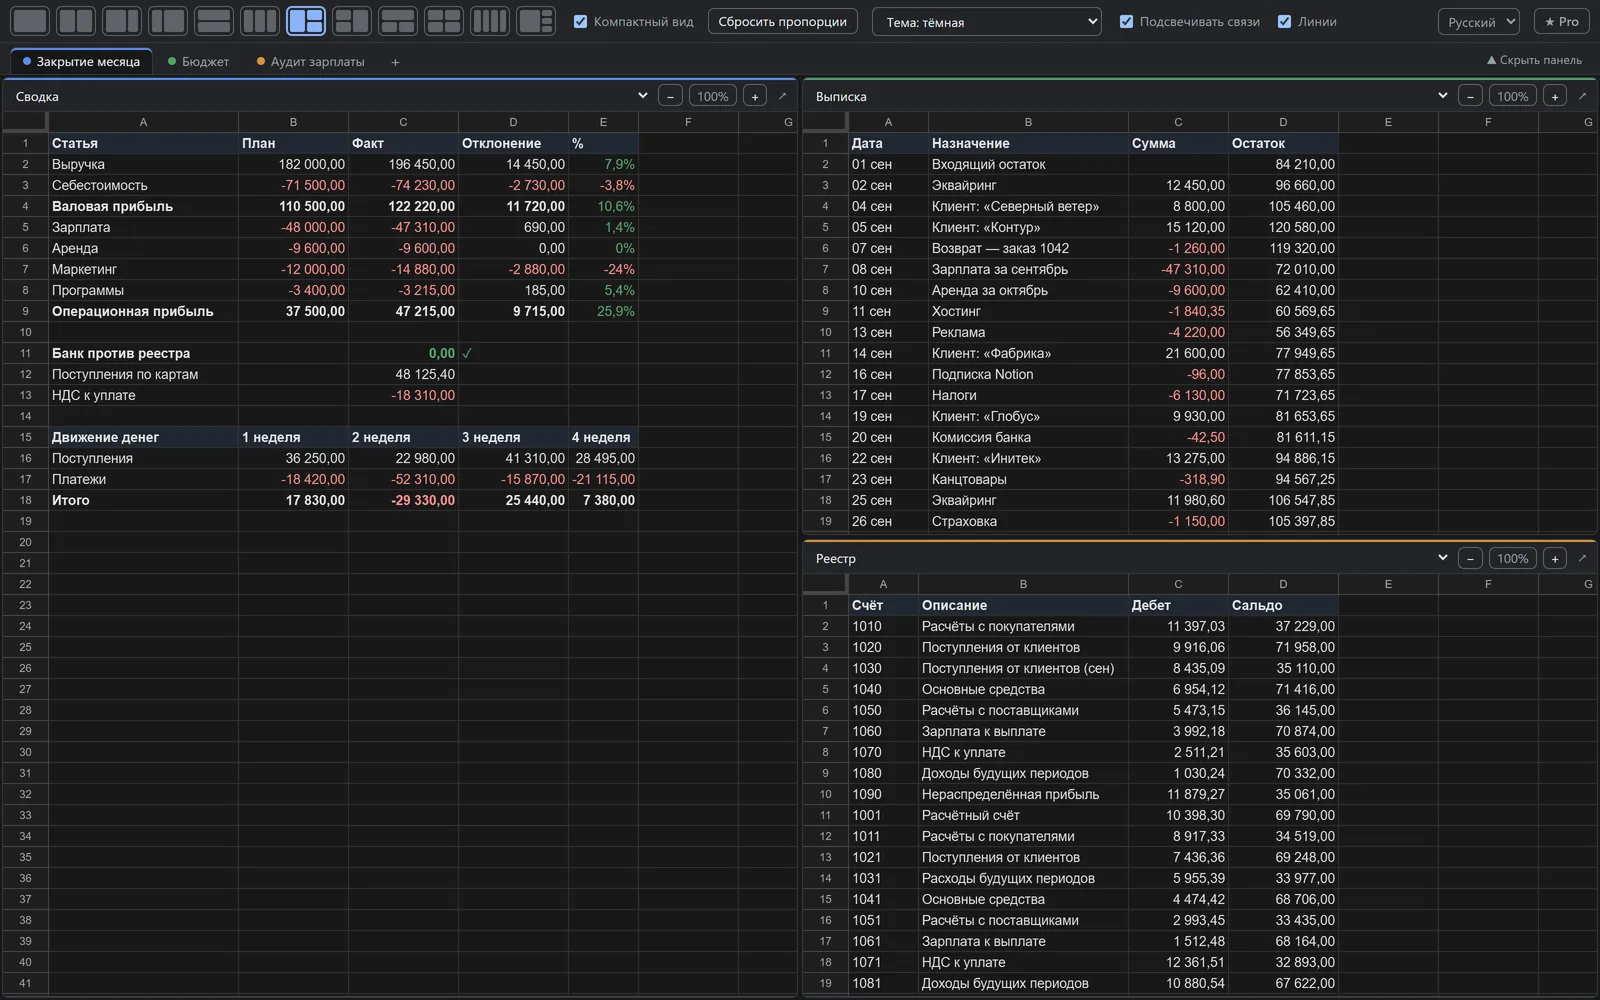Toggle the Компактный вид checkbox
The width and height of the screenshot is (1600, 1000).
[580, 21]
